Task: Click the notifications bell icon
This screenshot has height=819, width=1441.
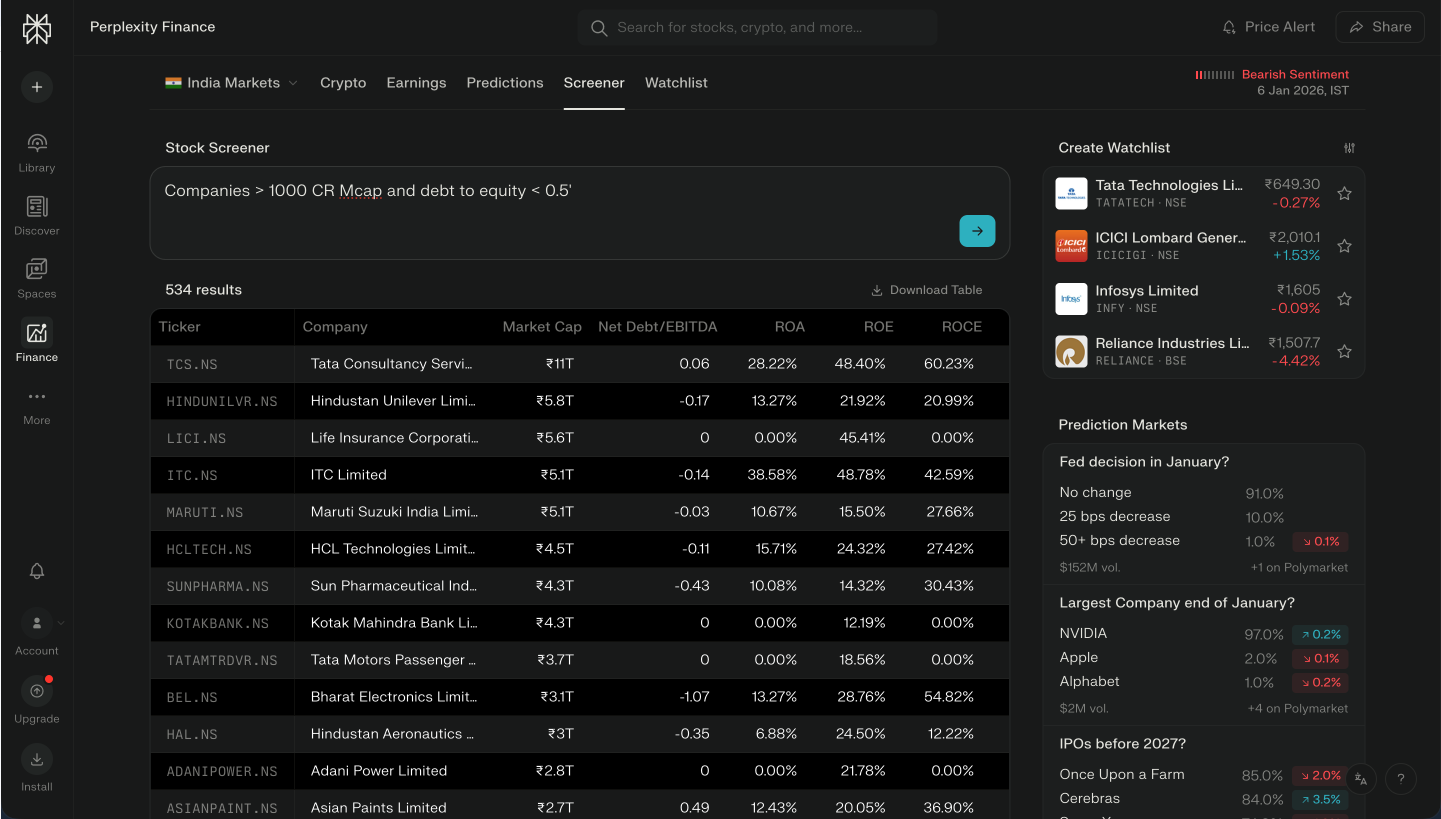Action: pyautogui.click(x=37, y=571)
